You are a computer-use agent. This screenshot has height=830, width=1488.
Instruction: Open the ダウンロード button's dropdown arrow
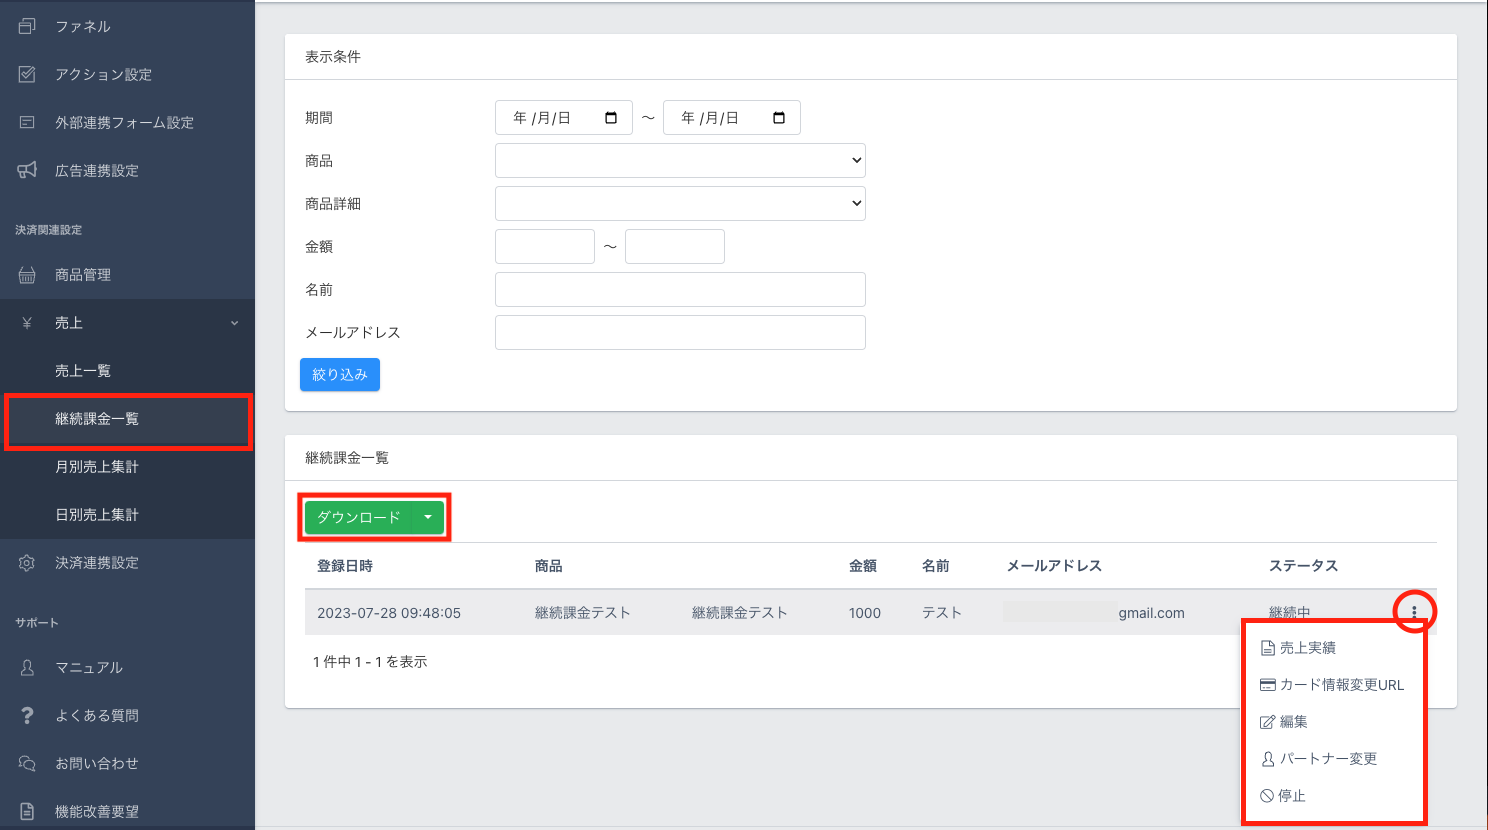(x=428, y=517)
